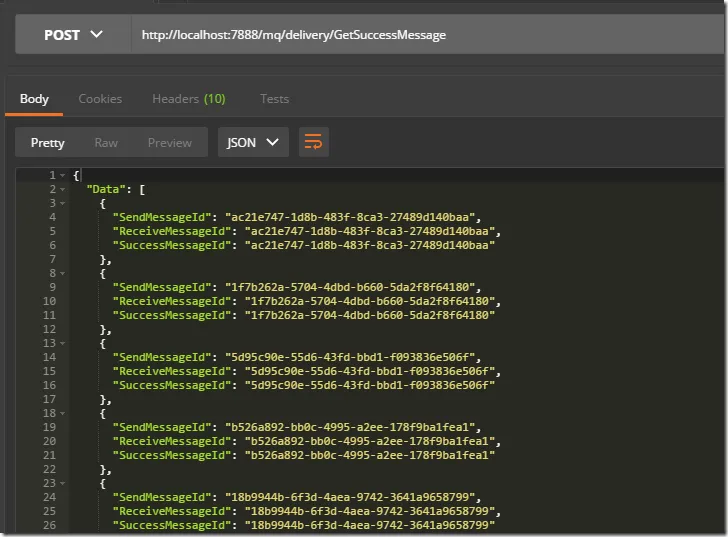
Task: Collapse the object at line 23
Action: 63,484
